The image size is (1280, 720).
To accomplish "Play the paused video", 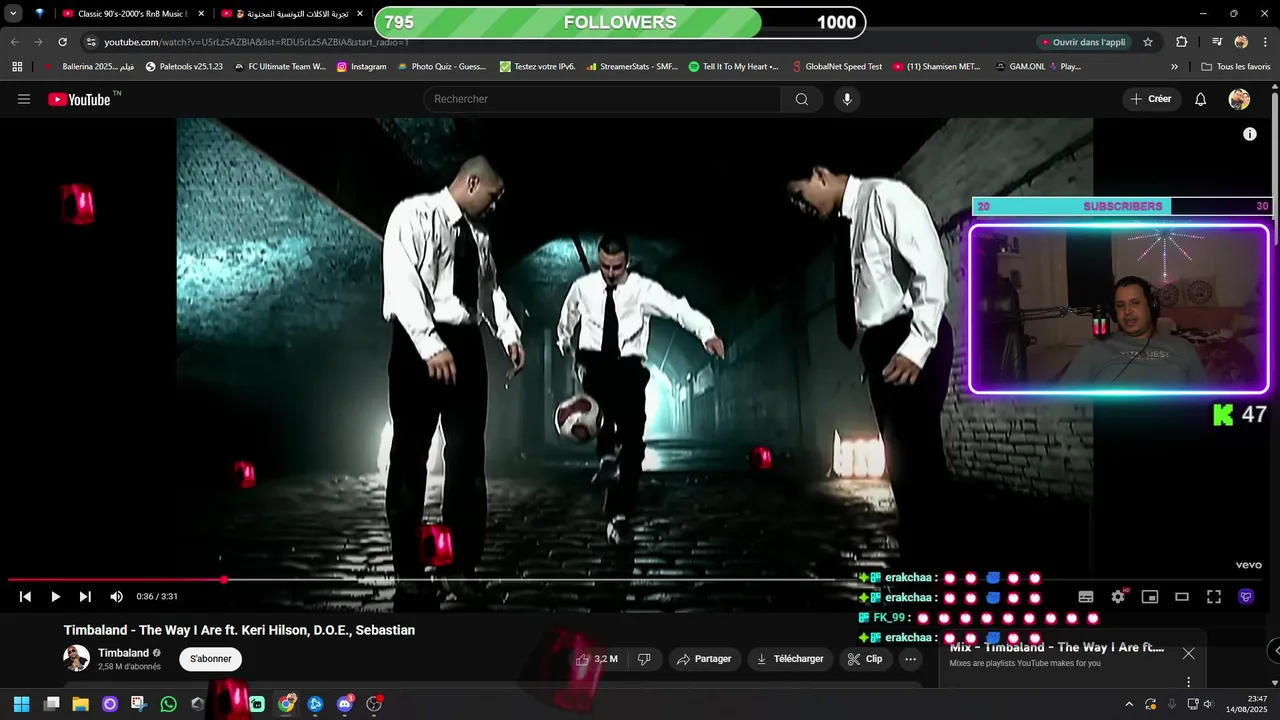I will coord(55,597).
